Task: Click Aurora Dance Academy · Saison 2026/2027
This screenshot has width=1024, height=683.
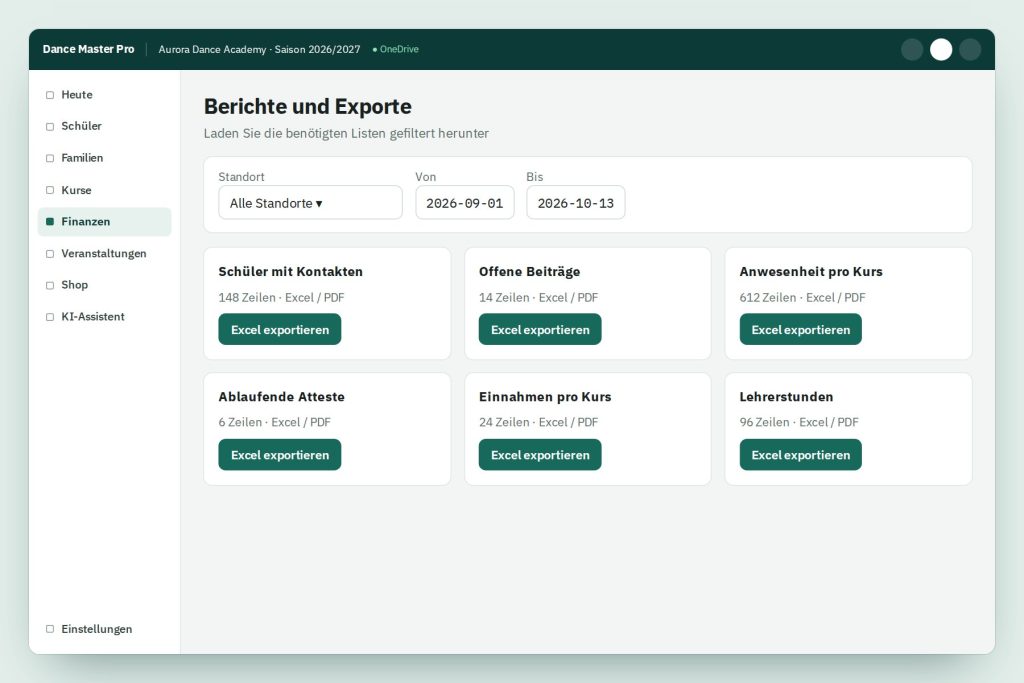Action: [x=259, y=50]
